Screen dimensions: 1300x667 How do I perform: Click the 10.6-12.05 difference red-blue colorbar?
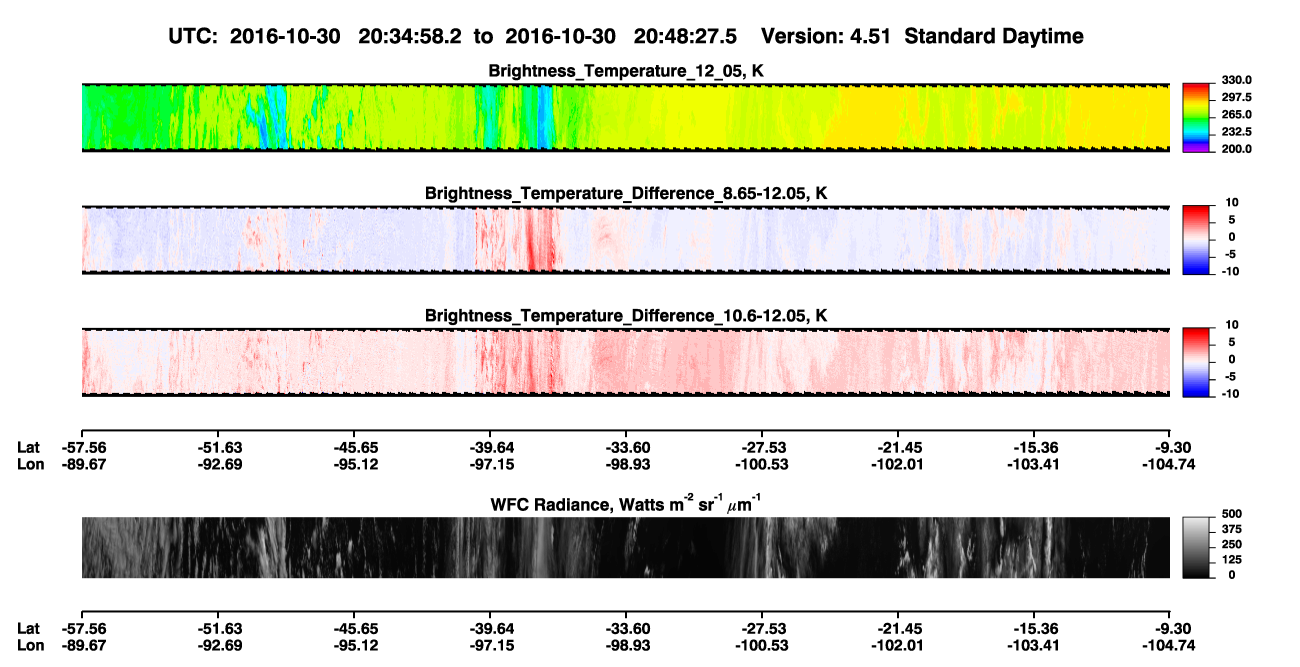point(1196,359)
